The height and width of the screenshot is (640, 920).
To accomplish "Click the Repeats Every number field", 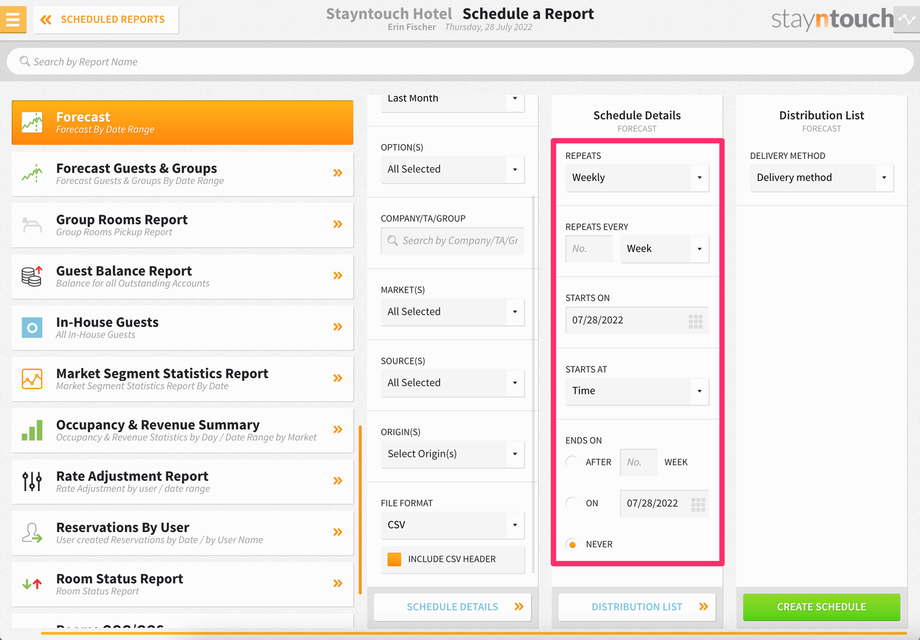I will point(589,249).
